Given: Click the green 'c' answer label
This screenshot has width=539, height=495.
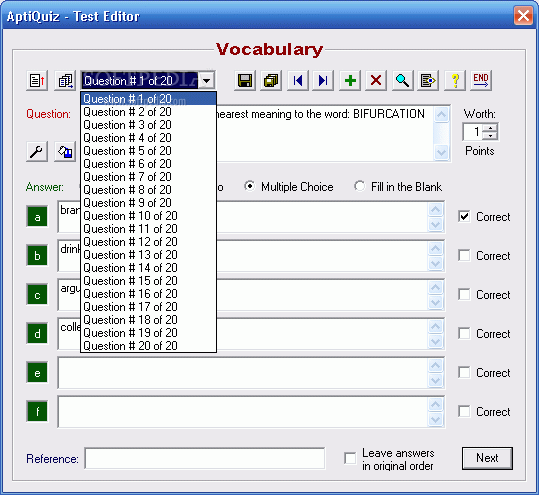Looking at the screenshot, I should (37, 295).
